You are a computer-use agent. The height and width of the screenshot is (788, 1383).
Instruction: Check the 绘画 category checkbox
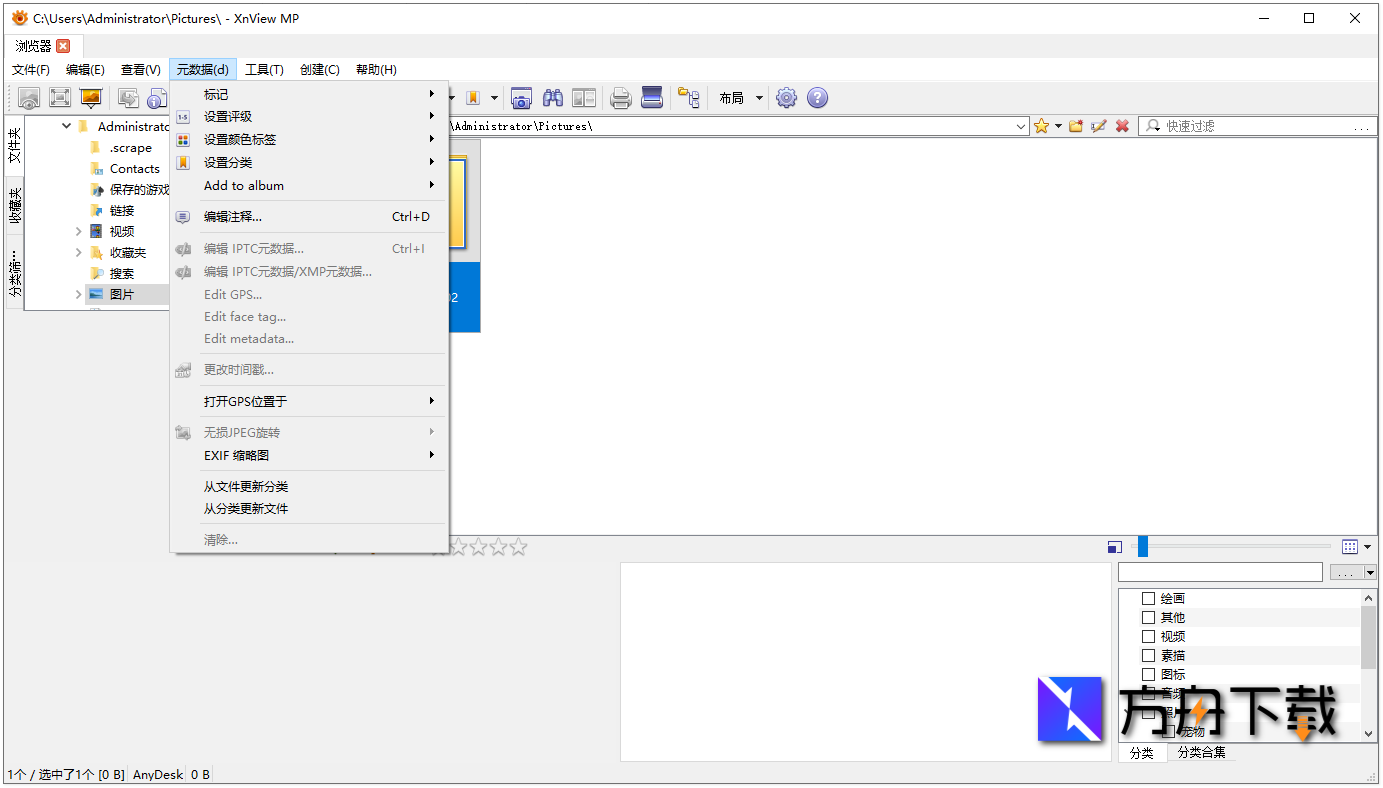coord(1146,598)
